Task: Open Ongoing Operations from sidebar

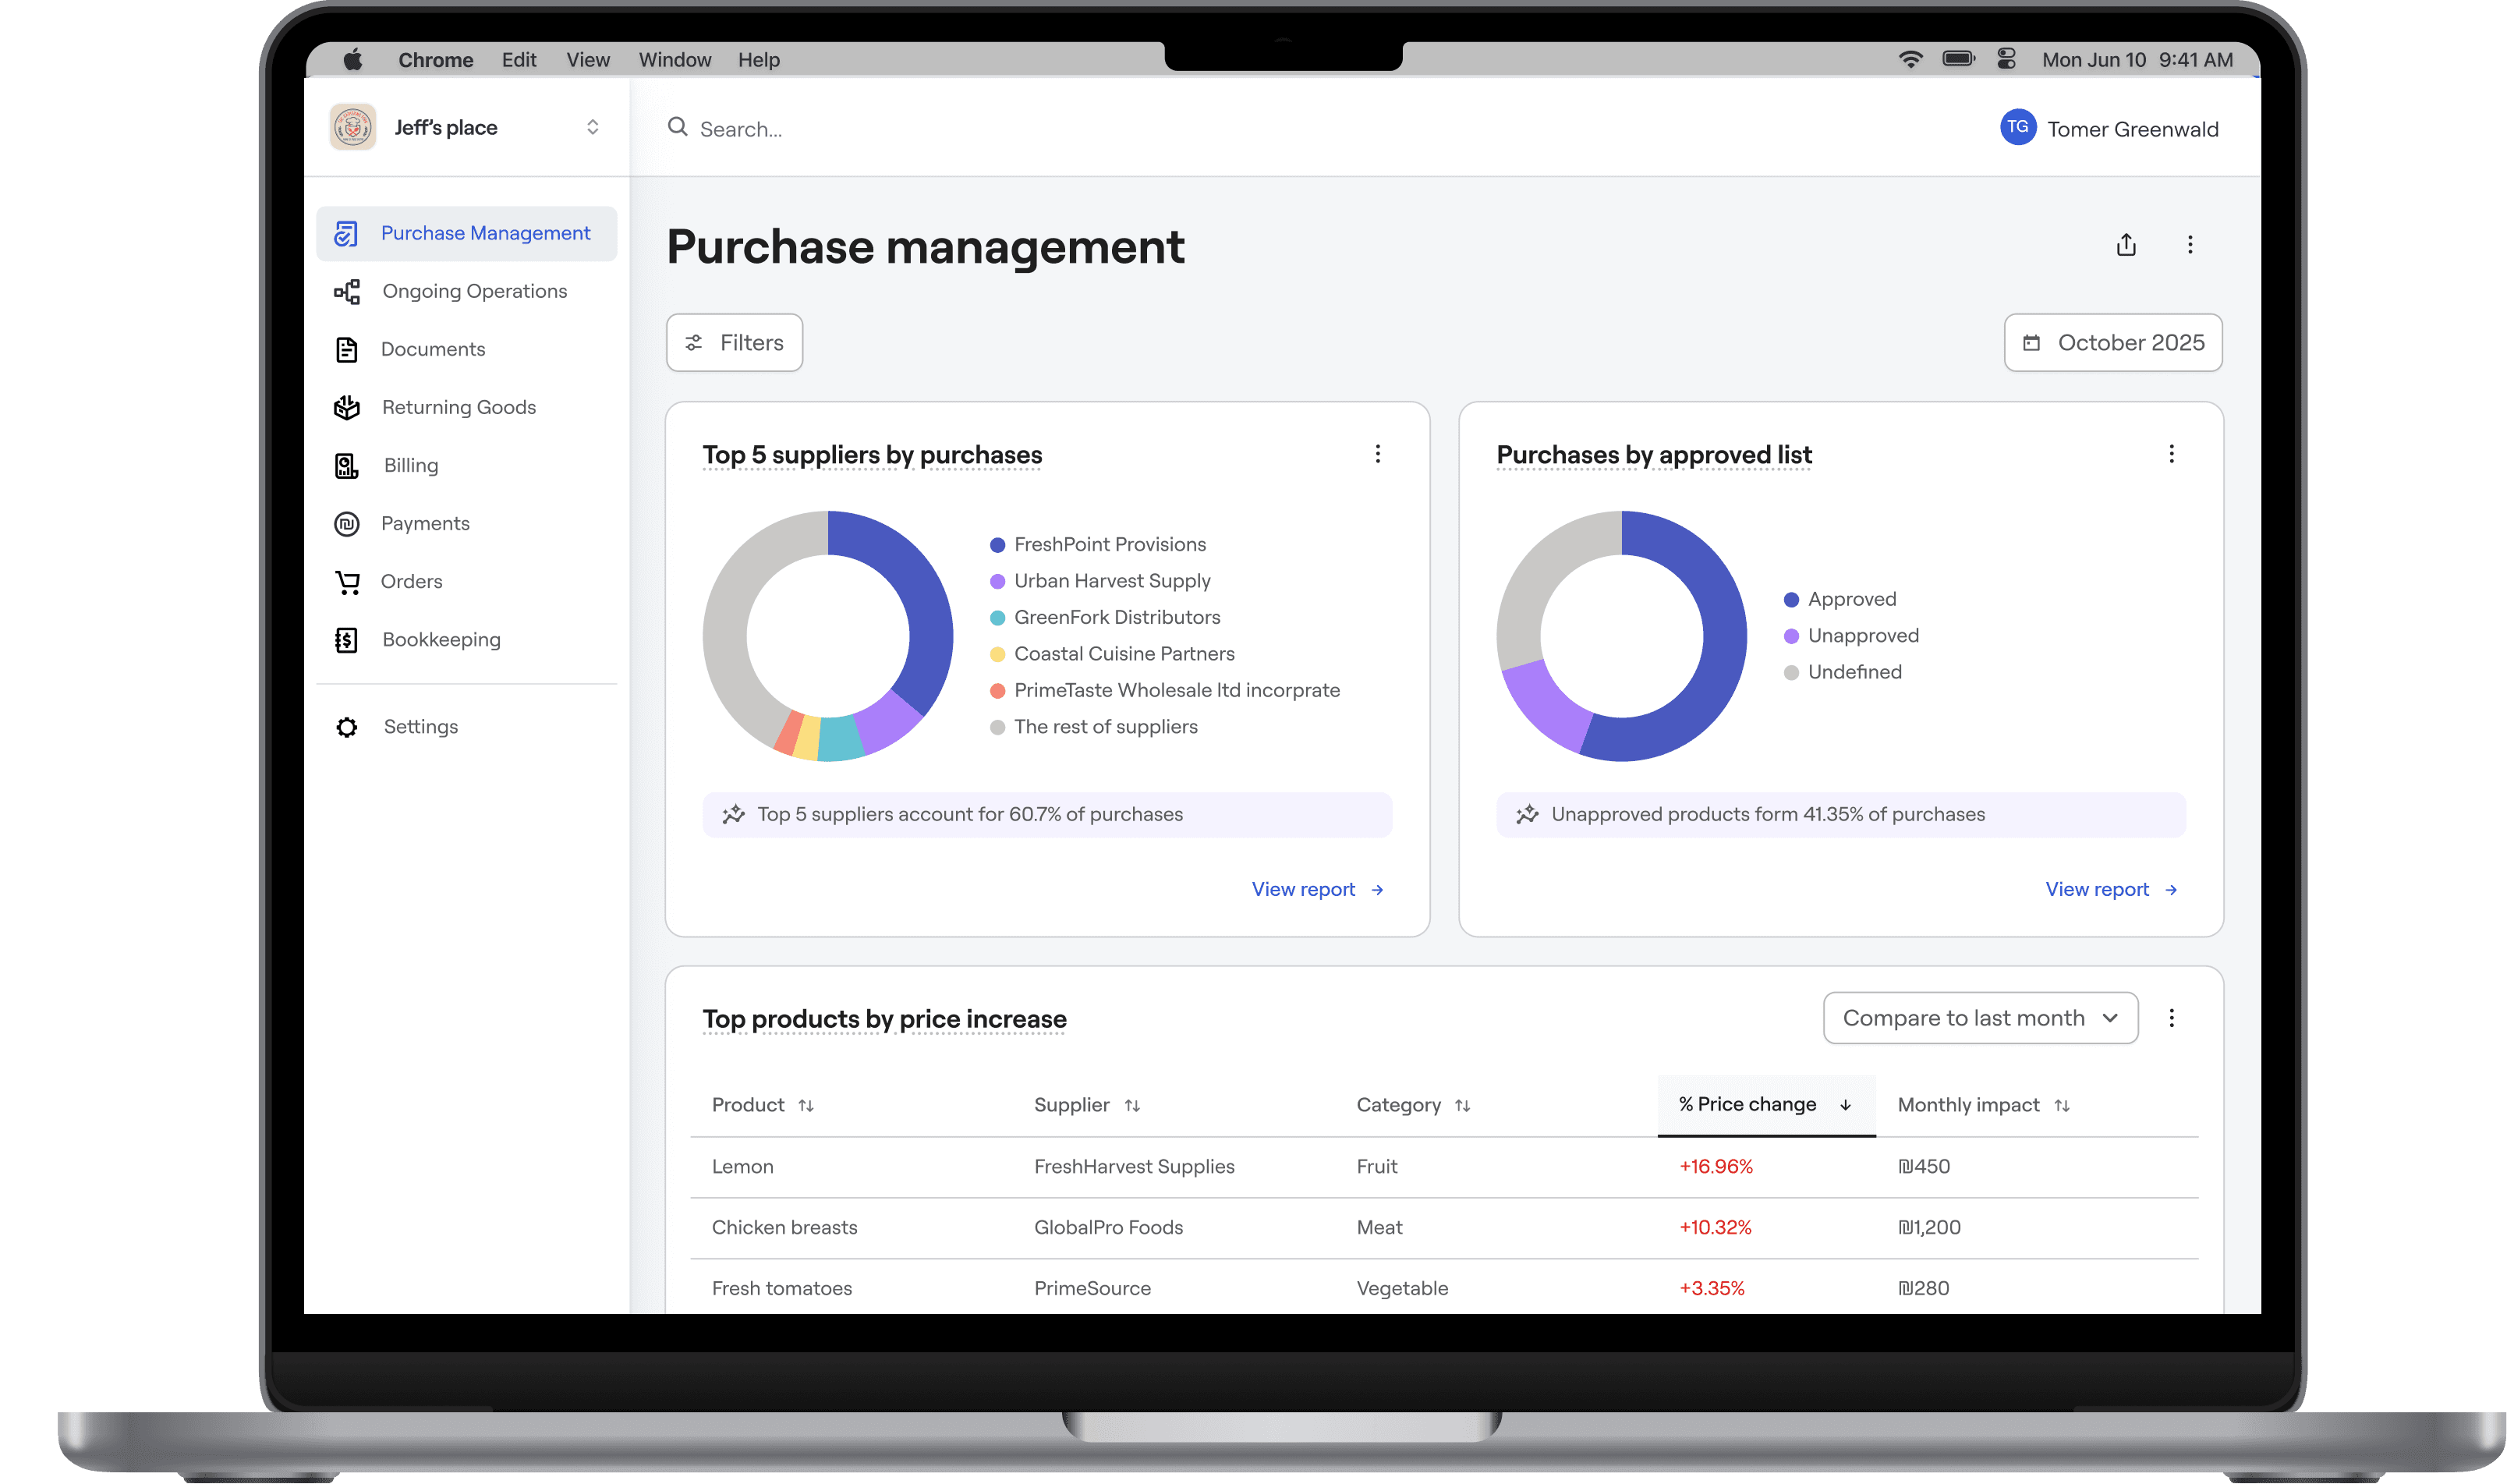Action: (474, 291)
